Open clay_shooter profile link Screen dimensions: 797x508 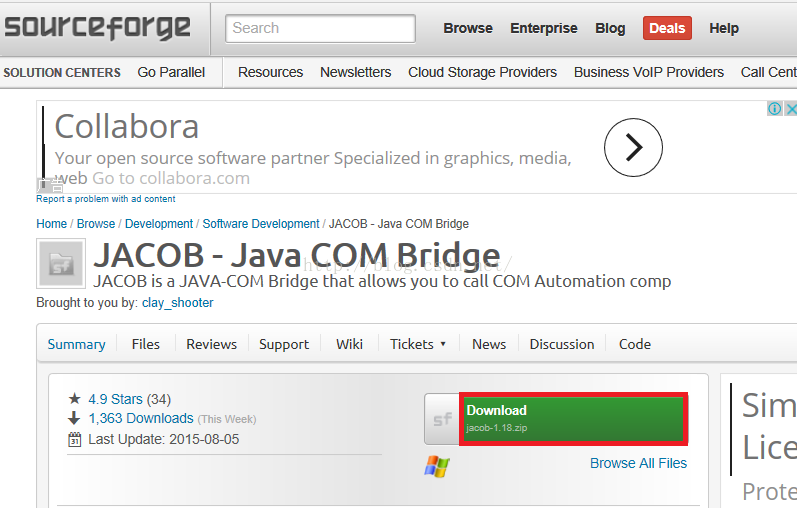click(177, 303)
